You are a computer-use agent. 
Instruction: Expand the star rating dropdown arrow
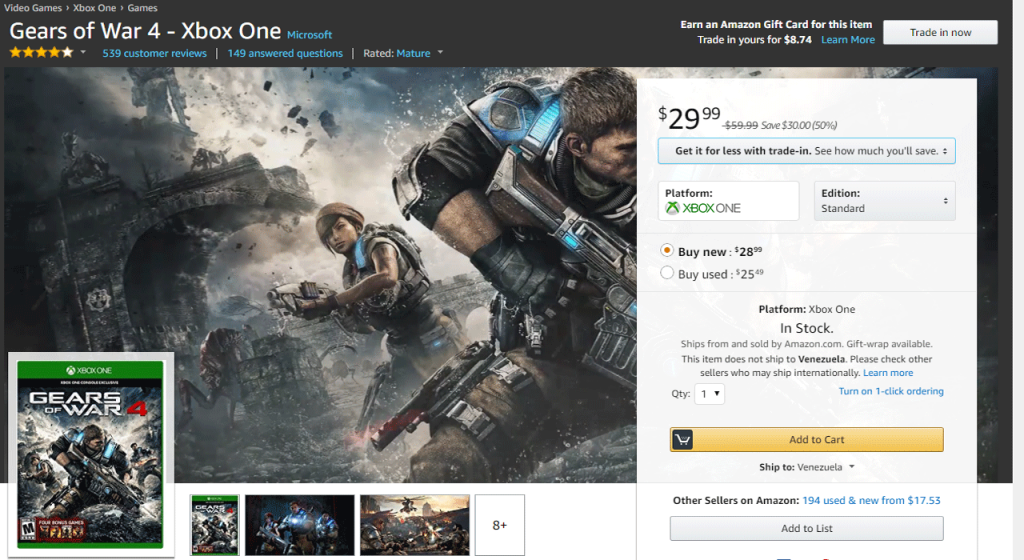point(83,52)
